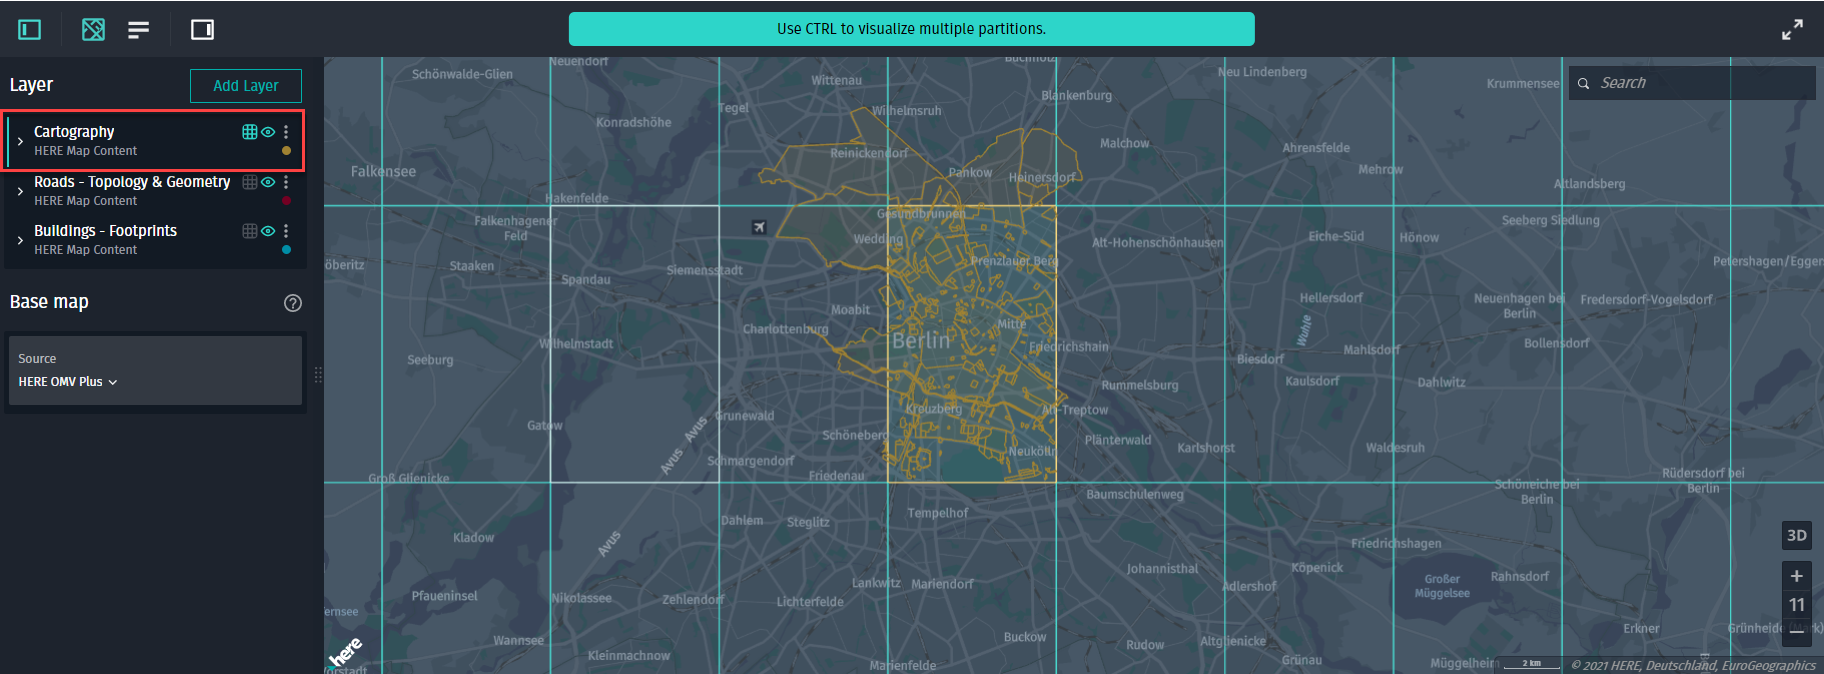Expand the Cartography layer details
1824x674 pixels.
[20, 141]
